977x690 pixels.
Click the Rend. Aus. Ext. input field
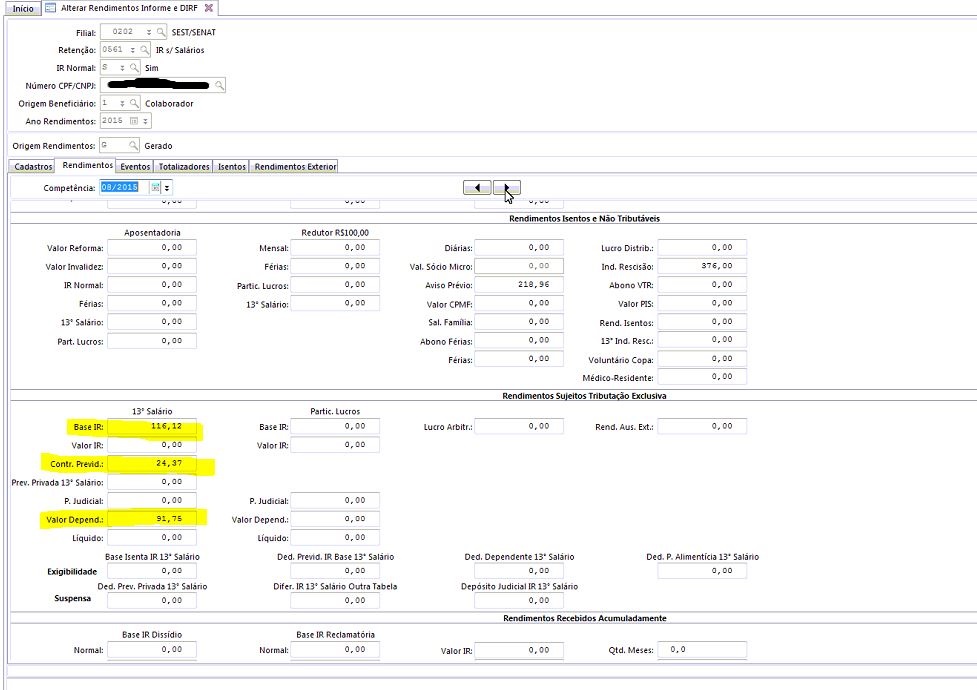(x=702, y=426)
